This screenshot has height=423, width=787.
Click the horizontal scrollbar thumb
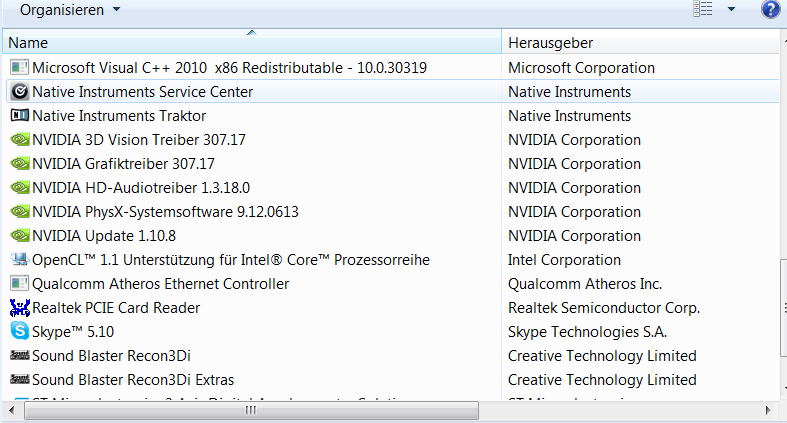point(251,410)
